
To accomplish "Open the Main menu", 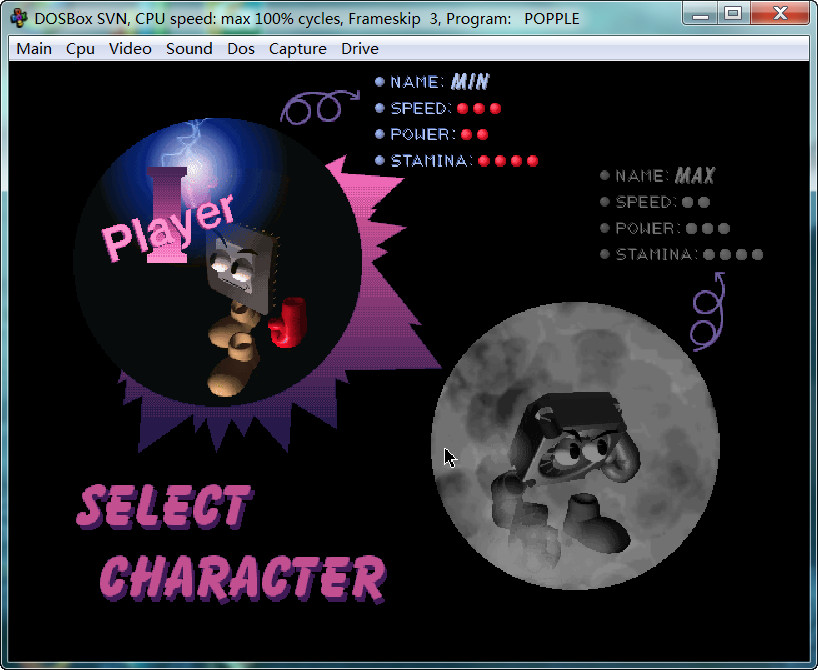I will pos(34,49).
